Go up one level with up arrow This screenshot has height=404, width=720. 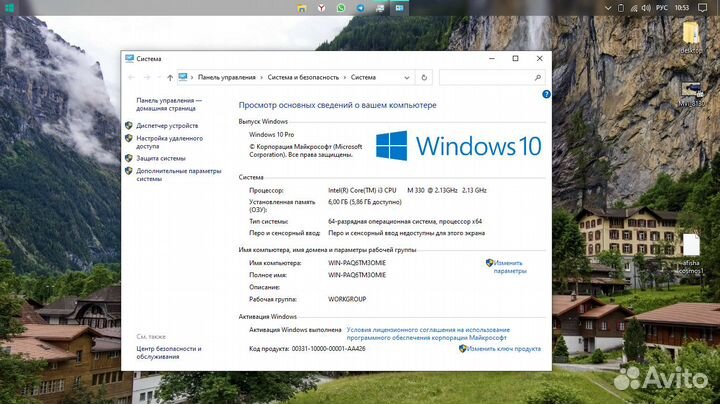170,78
